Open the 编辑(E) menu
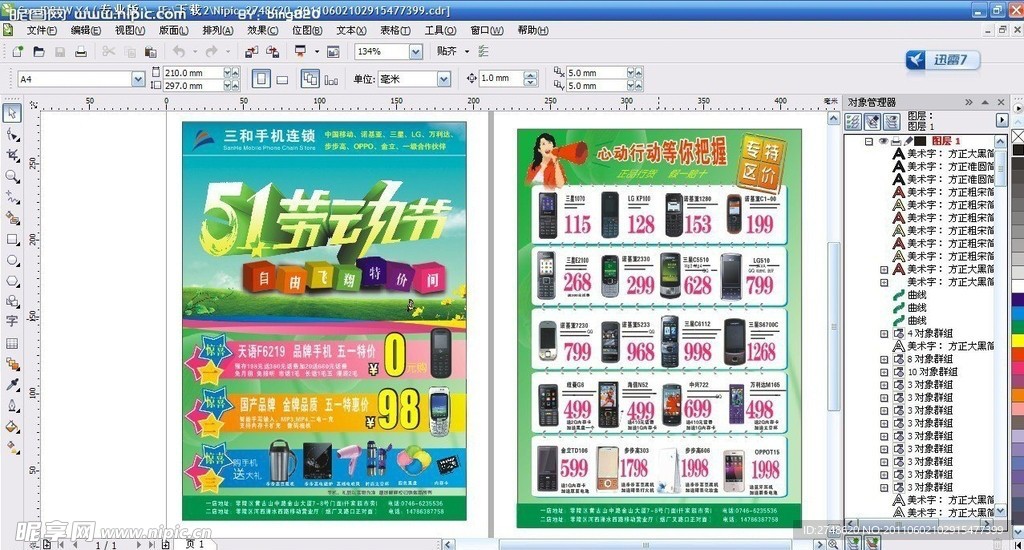 click(86, 31)
